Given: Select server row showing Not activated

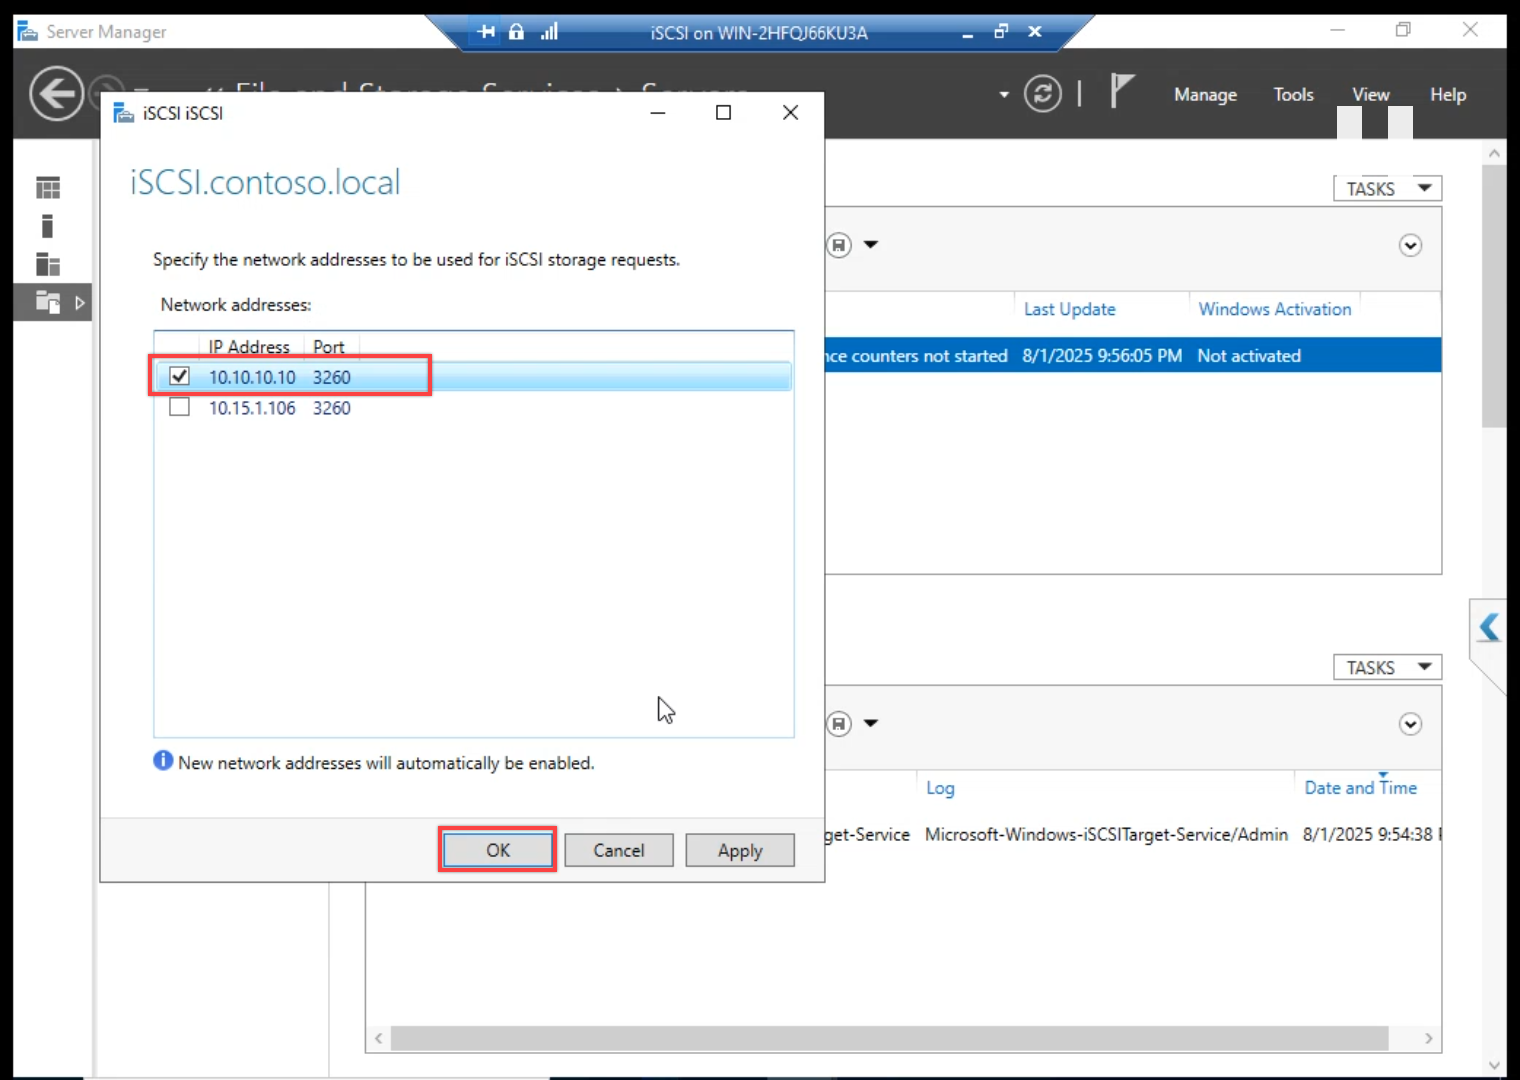Looking at the screenshot, I should 1133,355.
